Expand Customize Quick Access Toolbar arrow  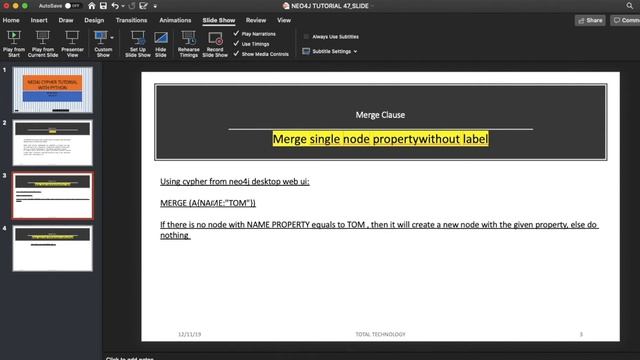point(155,6)
